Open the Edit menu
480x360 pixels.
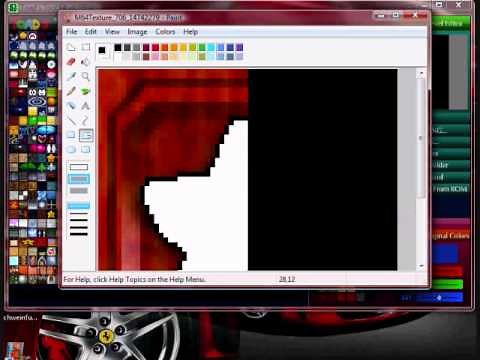point(90,32)
